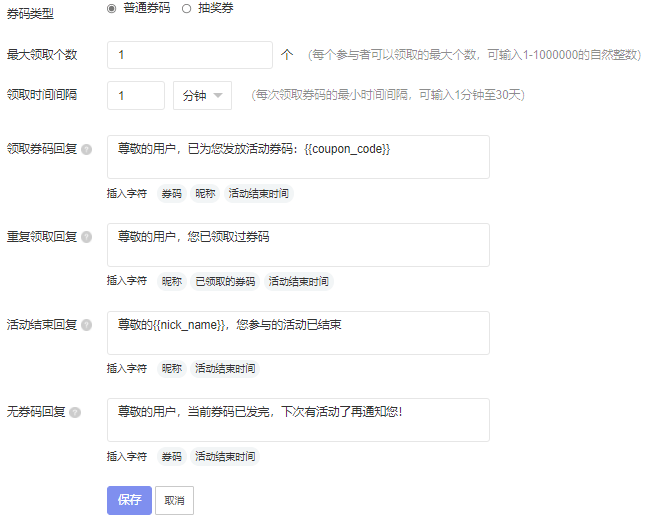
Task: Insert 券码 tag in 领取券码回复
Action: tap(172, 193)
